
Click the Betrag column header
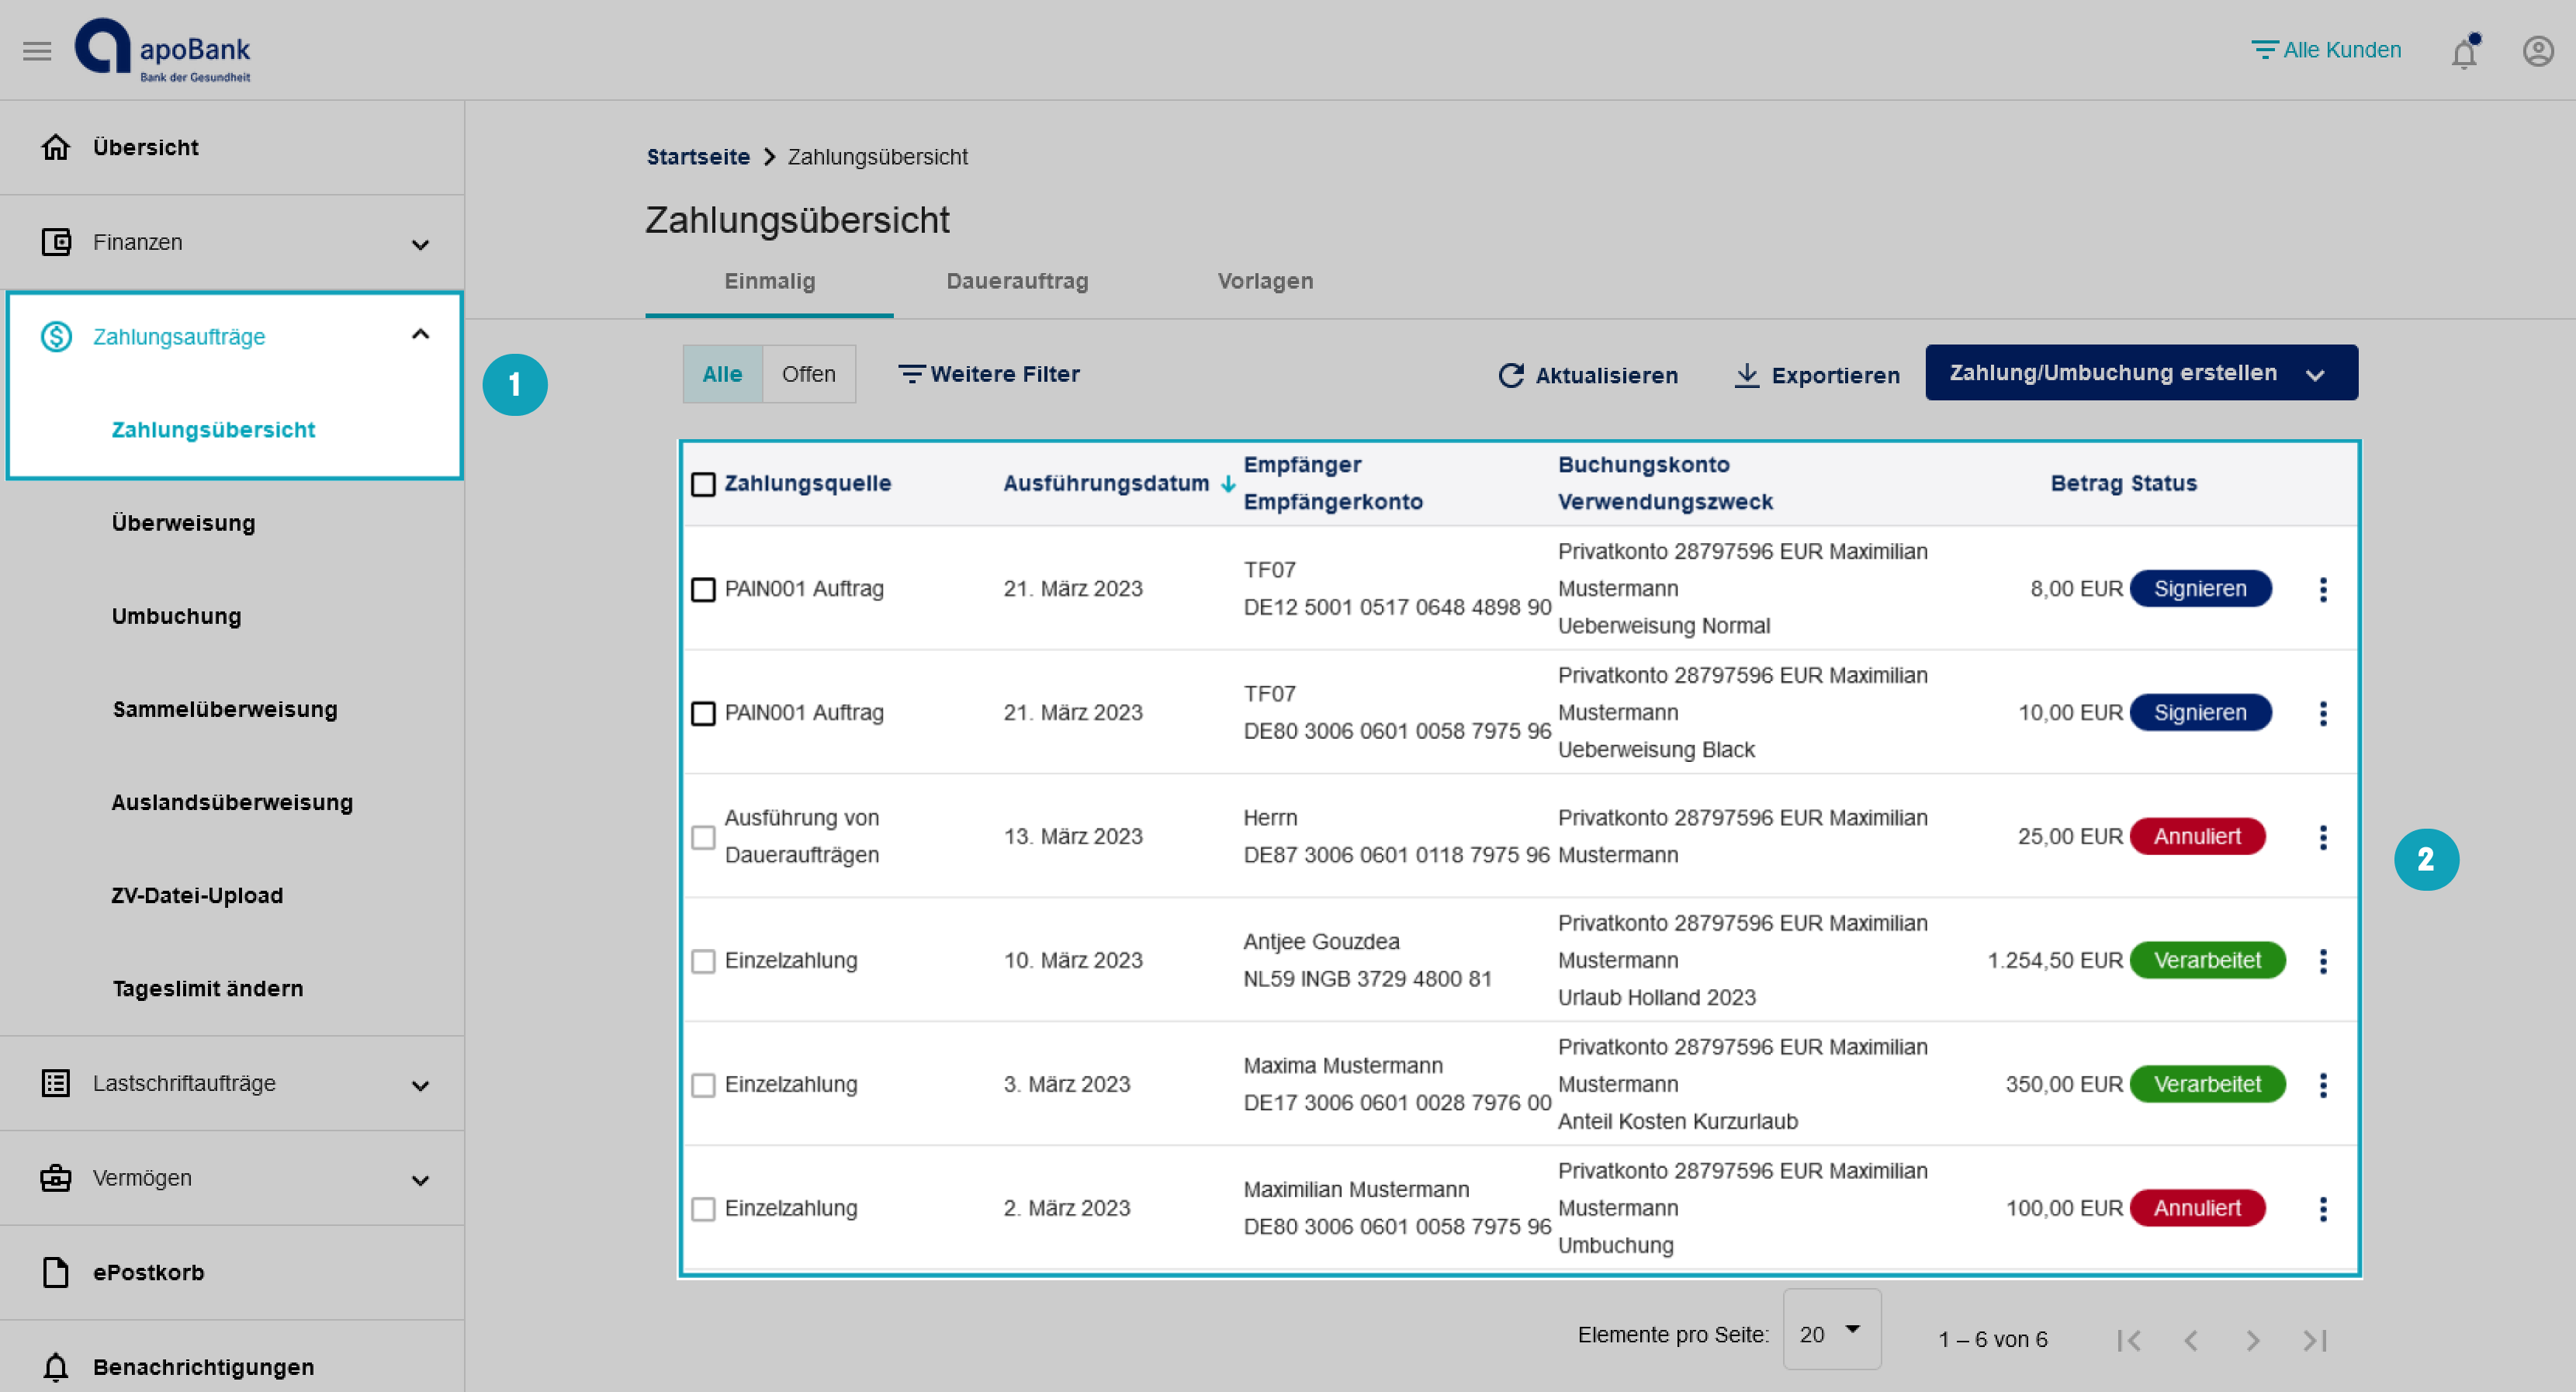(x=2086, y=484)
